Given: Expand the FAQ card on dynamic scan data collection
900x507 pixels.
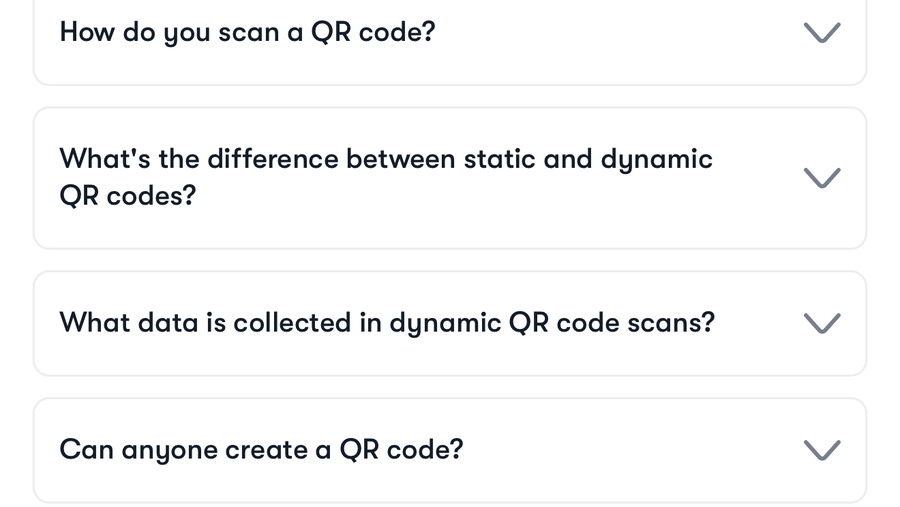Looking at the screenshot, I should pos(450,323).
